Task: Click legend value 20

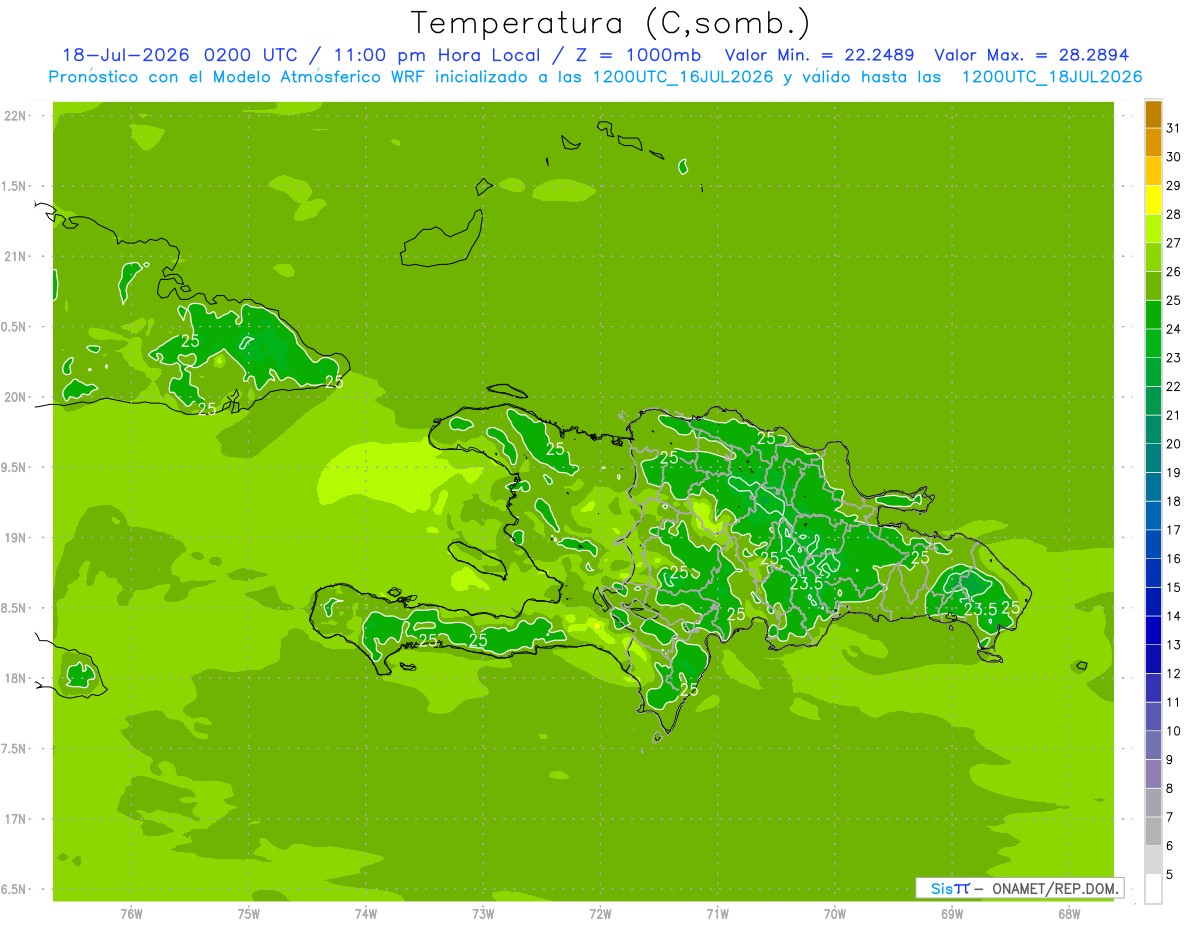Action: (1173, 444)
